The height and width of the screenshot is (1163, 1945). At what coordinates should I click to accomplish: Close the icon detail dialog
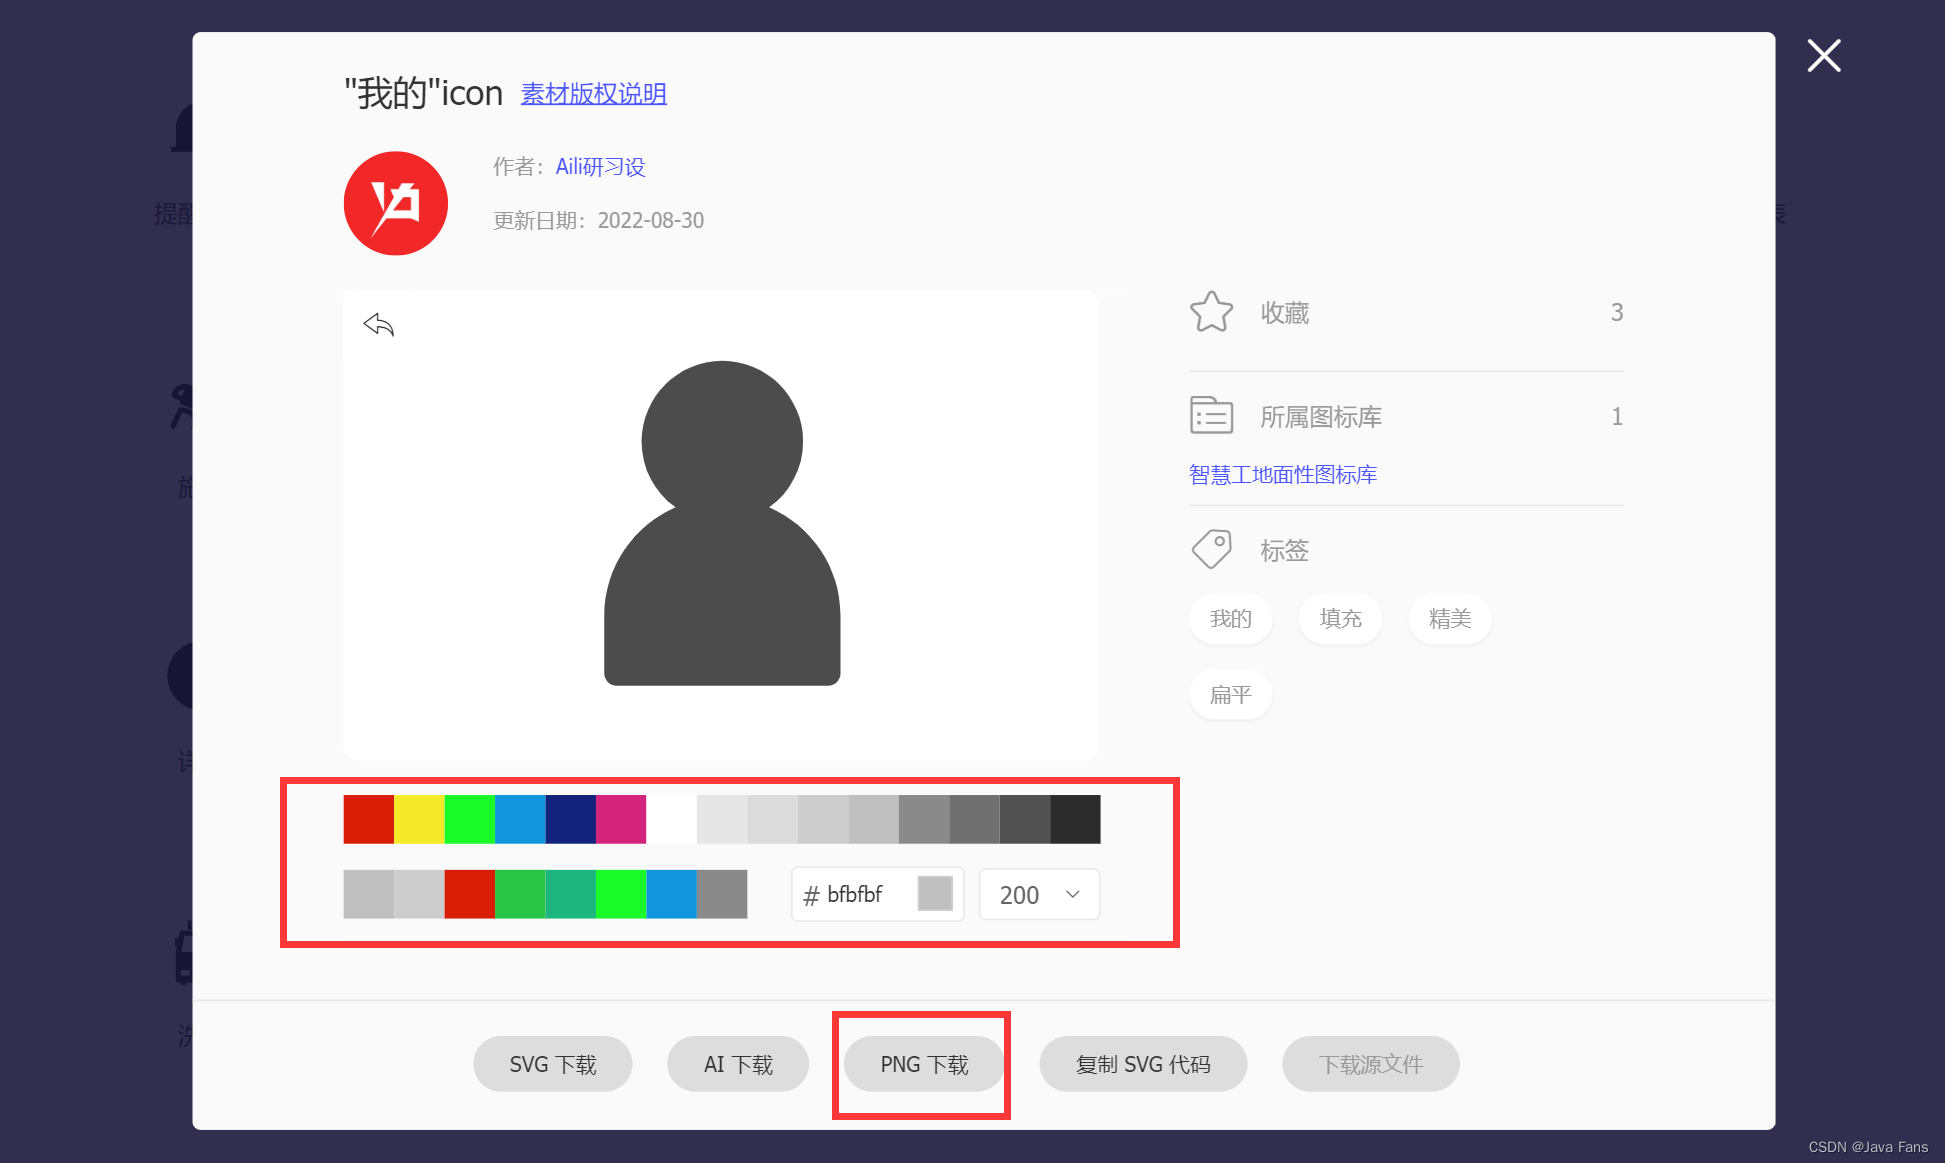[1824, 56]
